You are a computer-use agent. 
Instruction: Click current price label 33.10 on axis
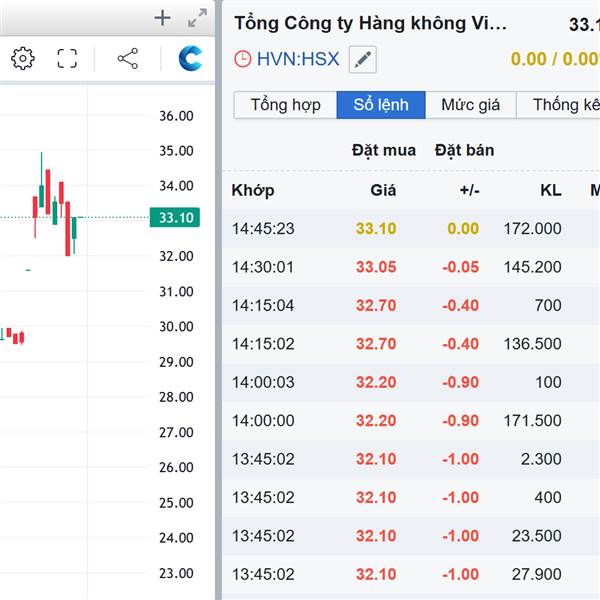(x=175, y=218)
